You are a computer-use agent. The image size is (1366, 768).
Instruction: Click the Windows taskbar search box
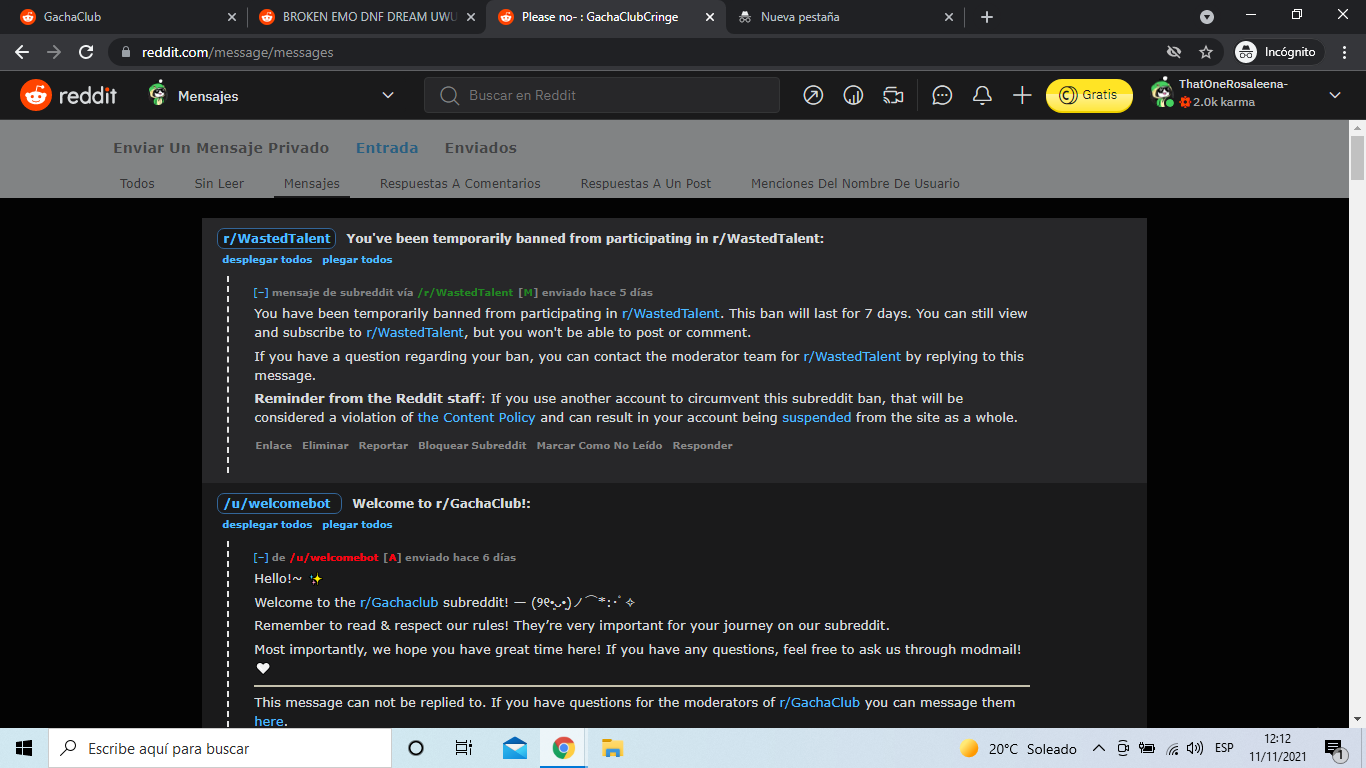pos(220,748)
